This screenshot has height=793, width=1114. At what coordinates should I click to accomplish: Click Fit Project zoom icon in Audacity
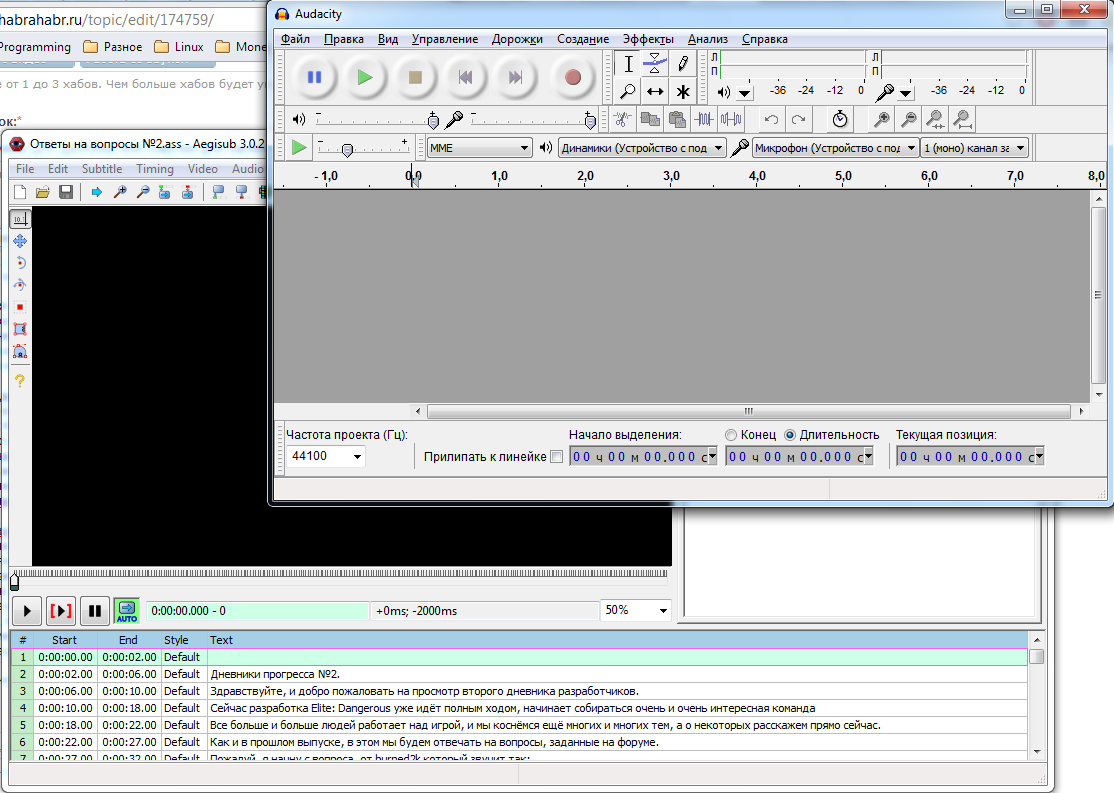point(963,119)
